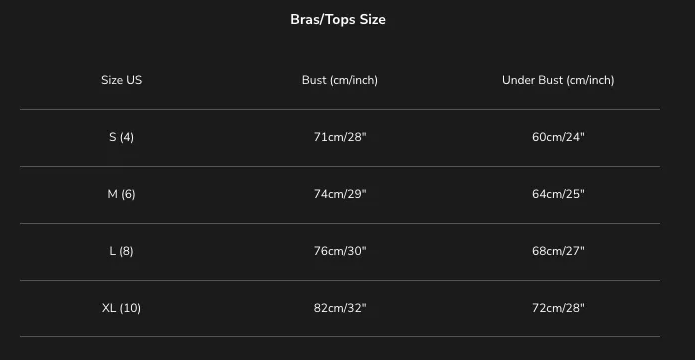Image resolution: width=696 pixels, height=360 pixels.
Task: Click the divider line under the XL row
Action: 340,336
